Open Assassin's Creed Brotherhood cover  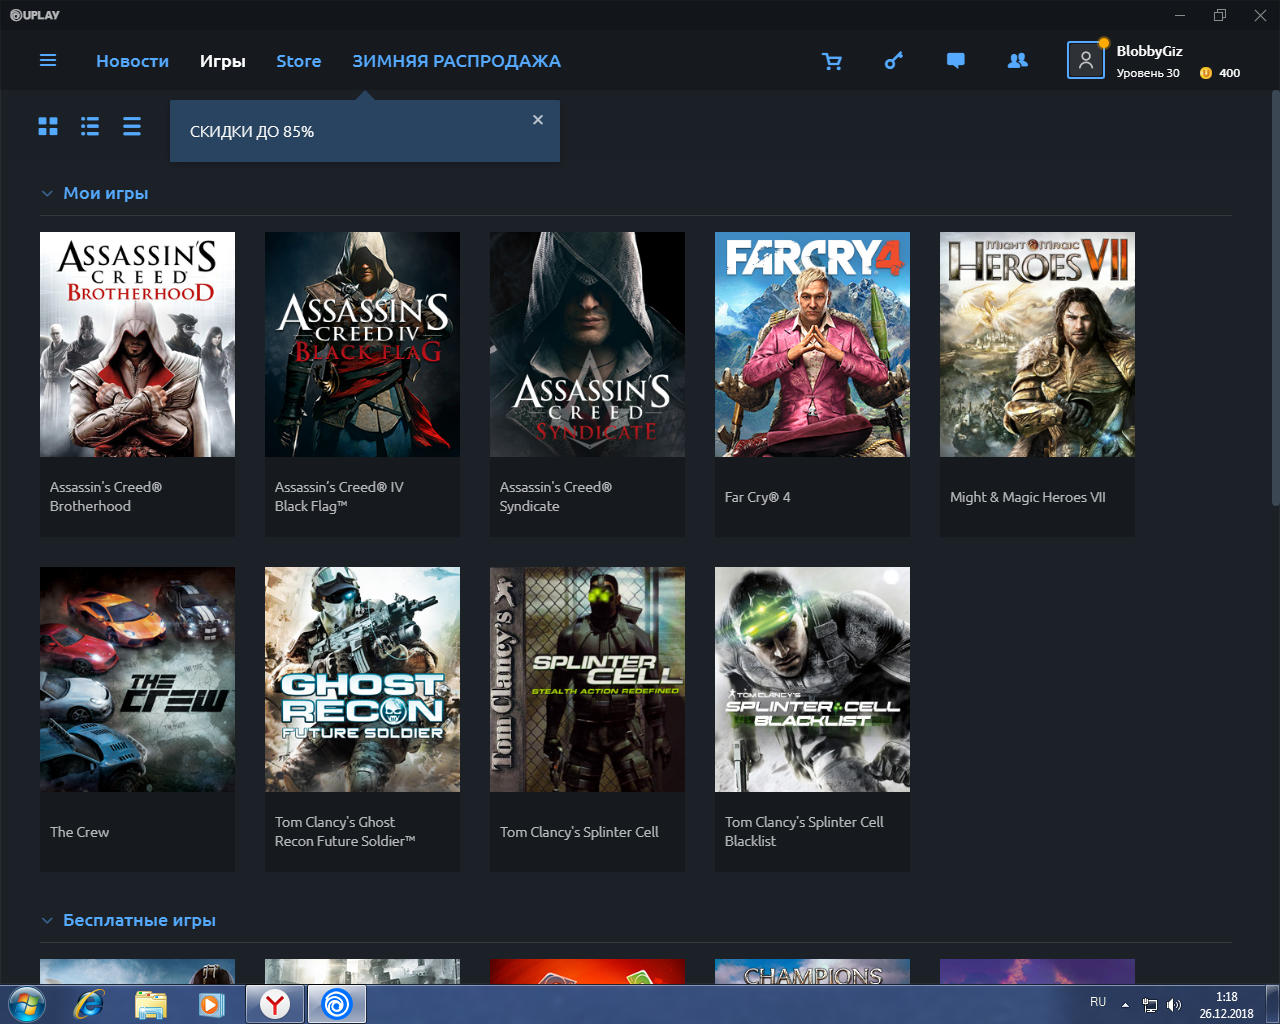coord(137,344)
